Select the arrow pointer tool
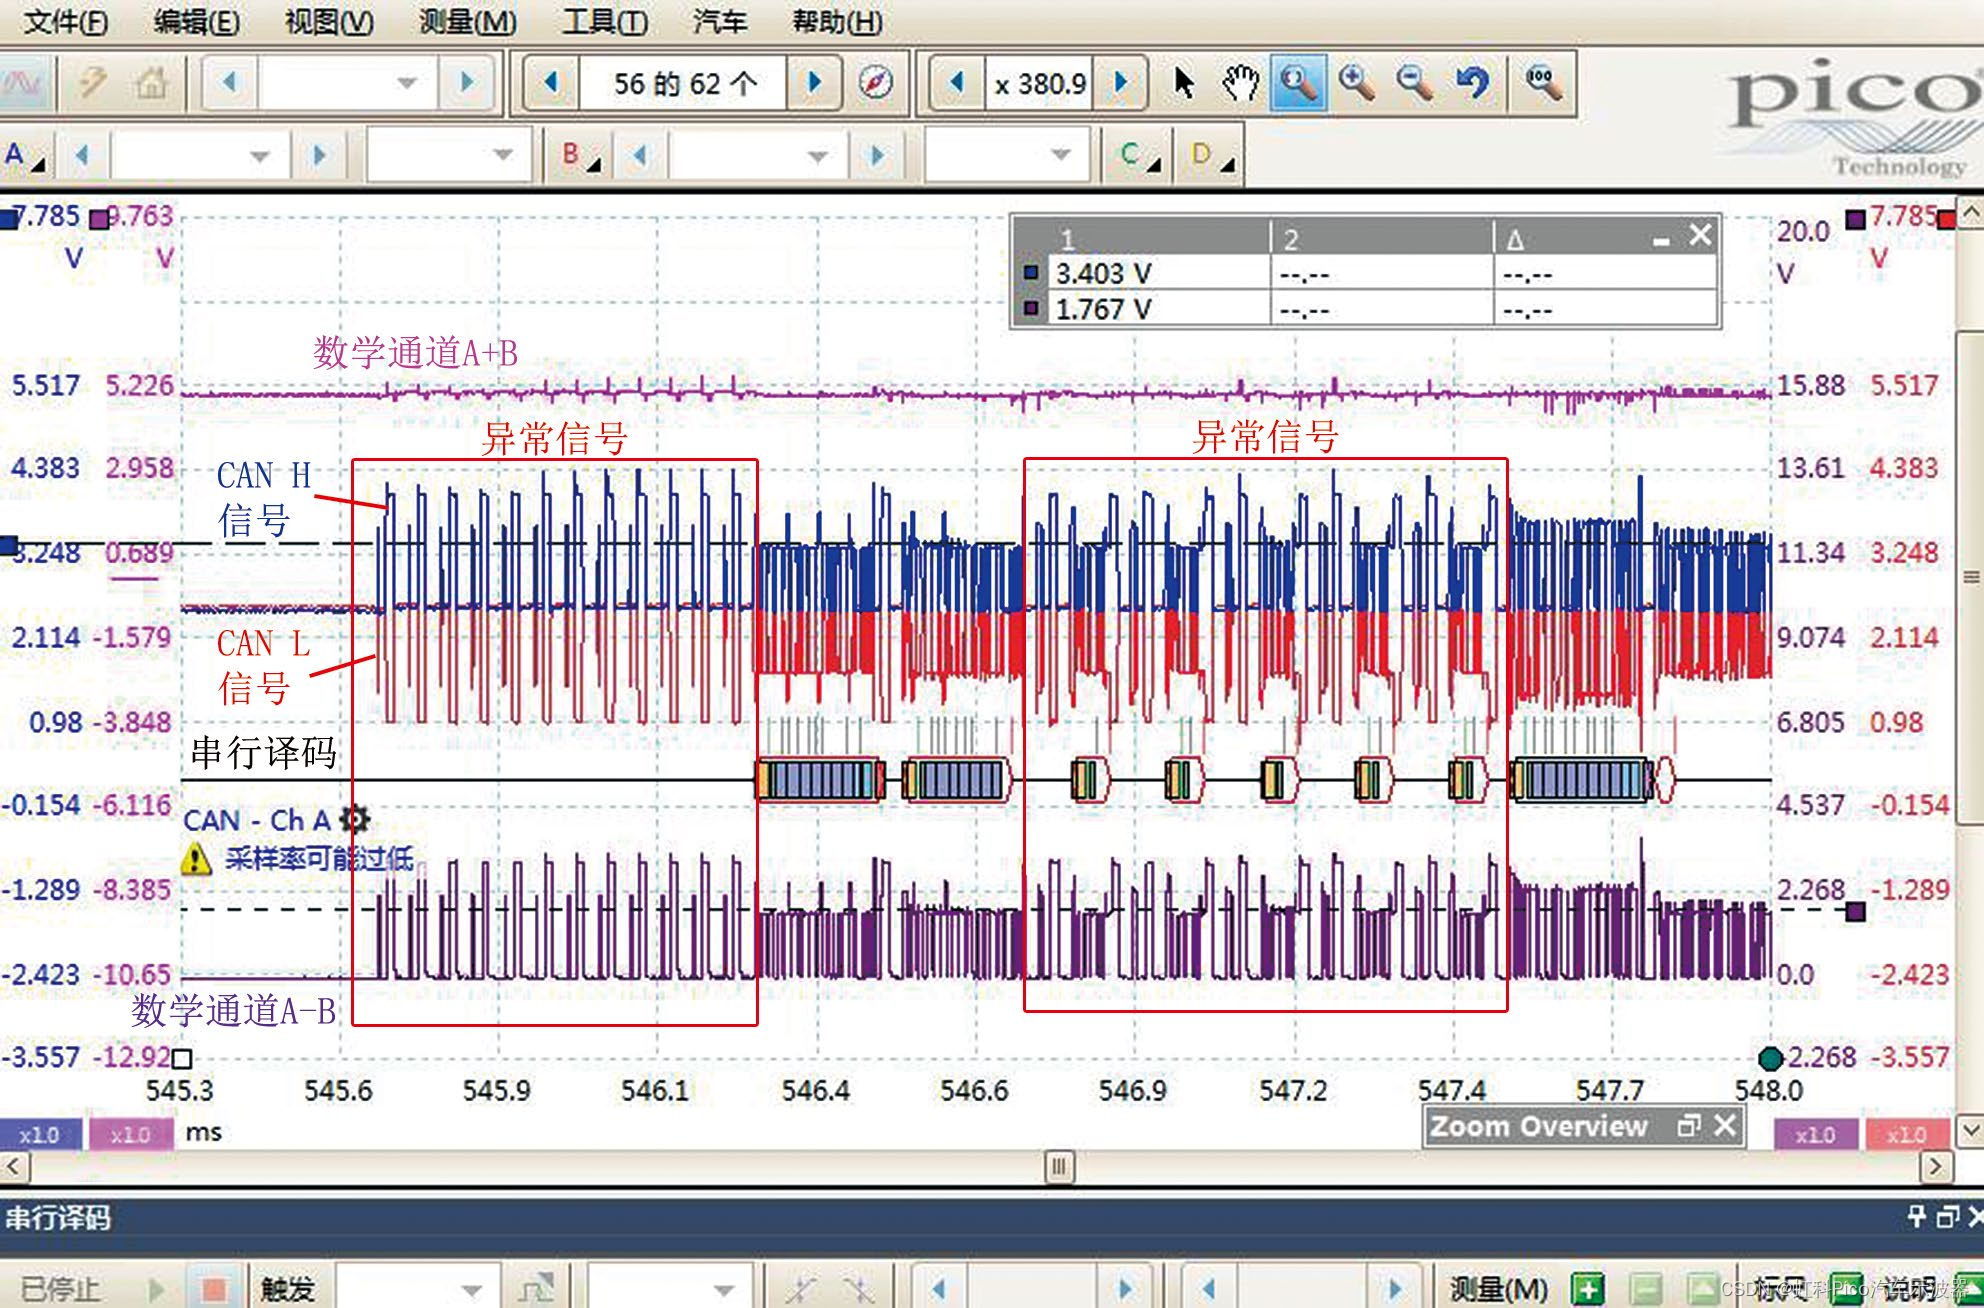 (1183, 83)
